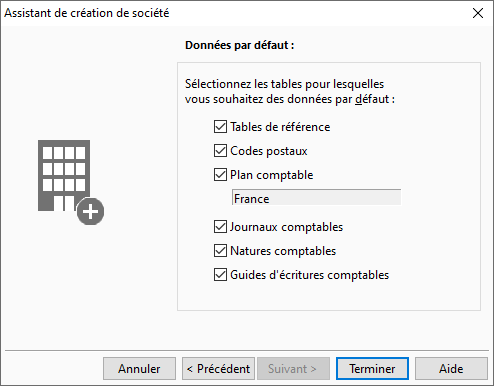Click the Données par défaut heading
The width and height of the screenshot is (494, 386).
(x=240, y=45)
